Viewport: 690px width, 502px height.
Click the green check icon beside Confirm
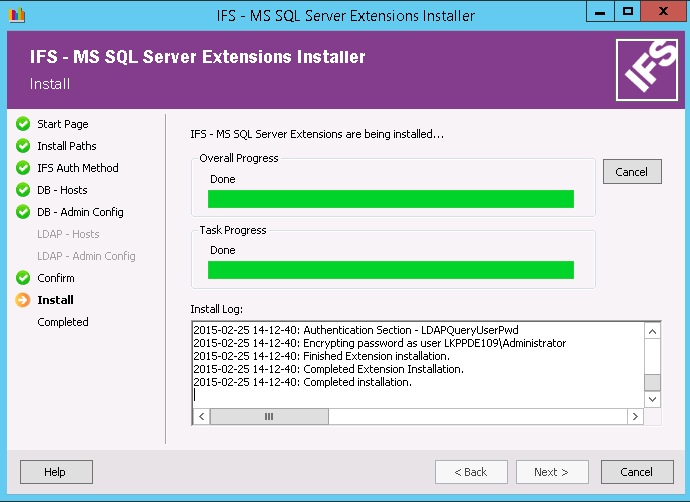click(x=23, y=278)
